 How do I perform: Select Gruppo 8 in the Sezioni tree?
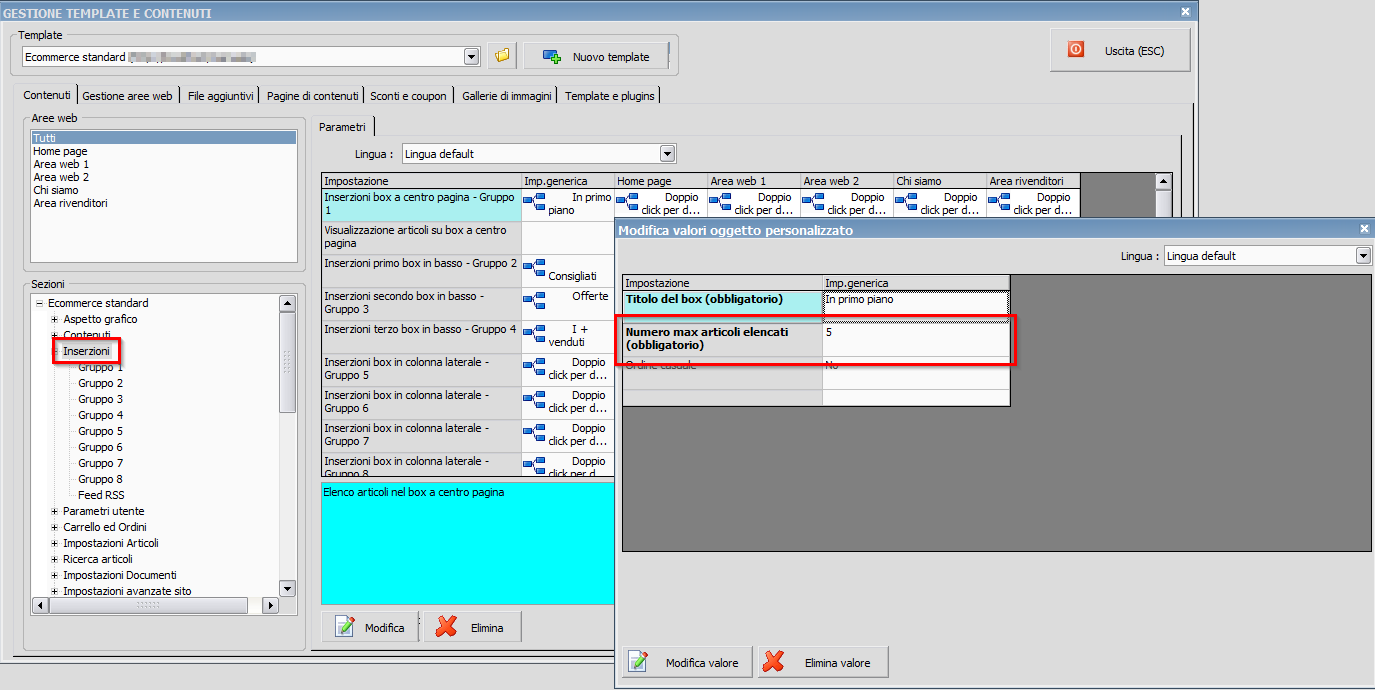(x=101, y=479)
